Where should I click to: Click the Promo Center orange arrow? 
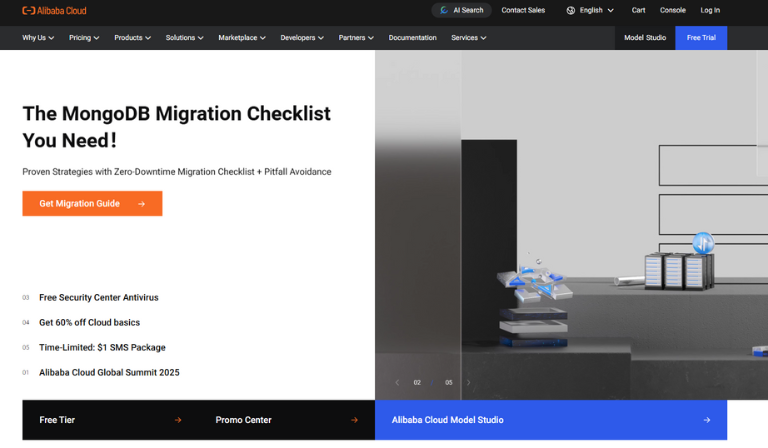(x=355, y=420)
